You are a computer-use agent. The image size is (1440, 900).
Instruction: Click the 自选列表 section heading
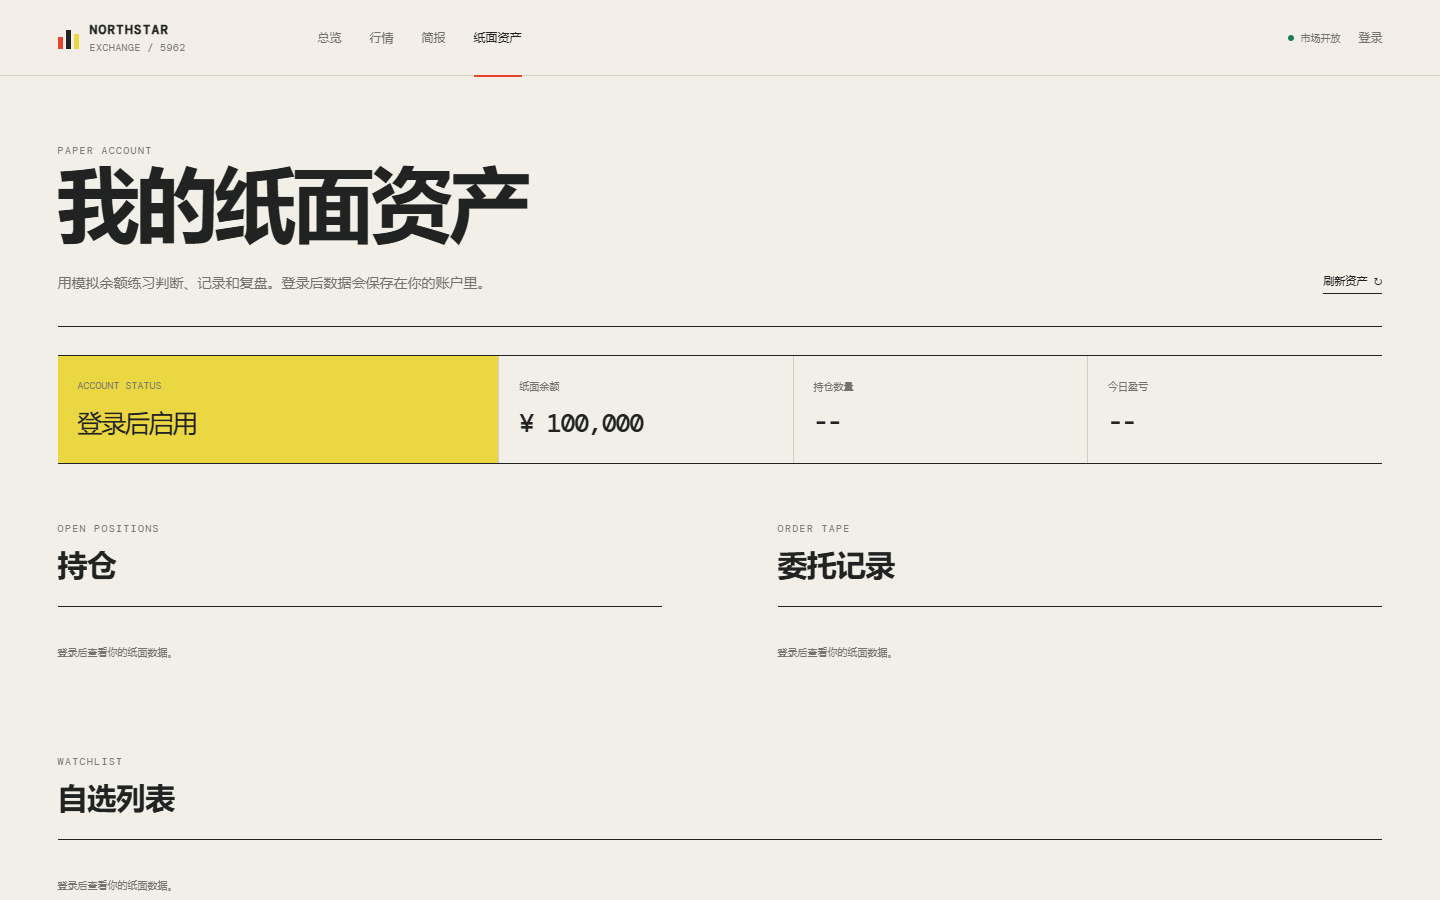pos(116,799)
